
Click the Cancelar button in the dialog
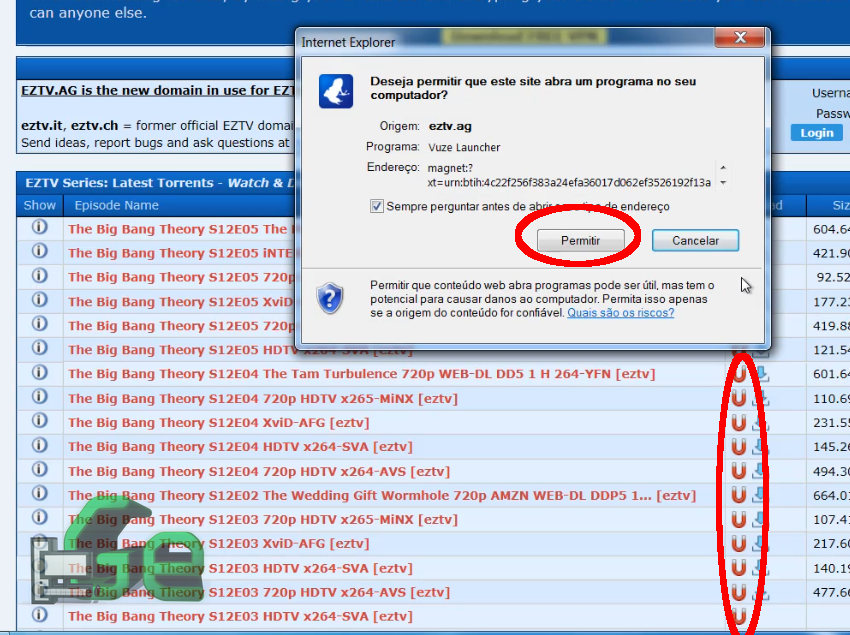coord(696,240)
